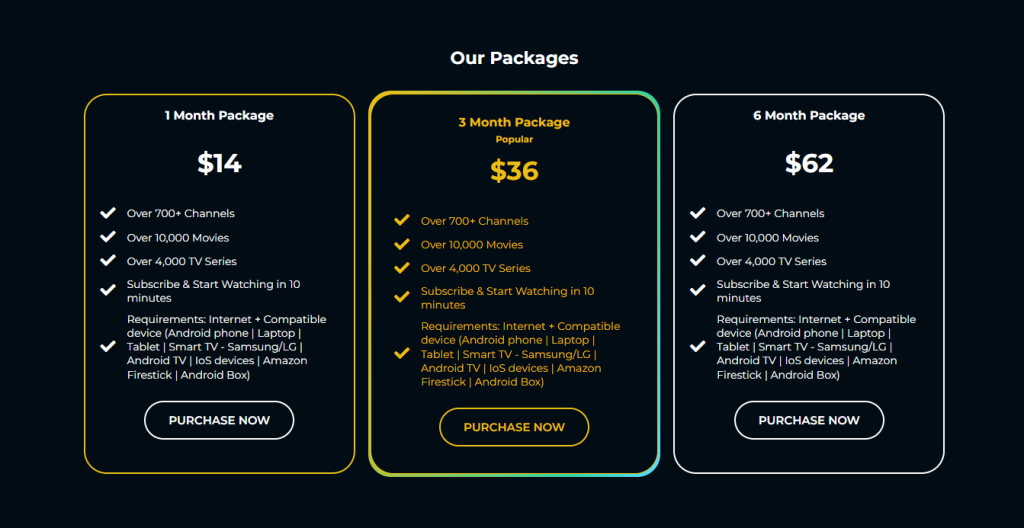Screen dimensions: 1024x528
Task: Click the Popular label under 3 Month Package
Action: click(x=514, y=139)
